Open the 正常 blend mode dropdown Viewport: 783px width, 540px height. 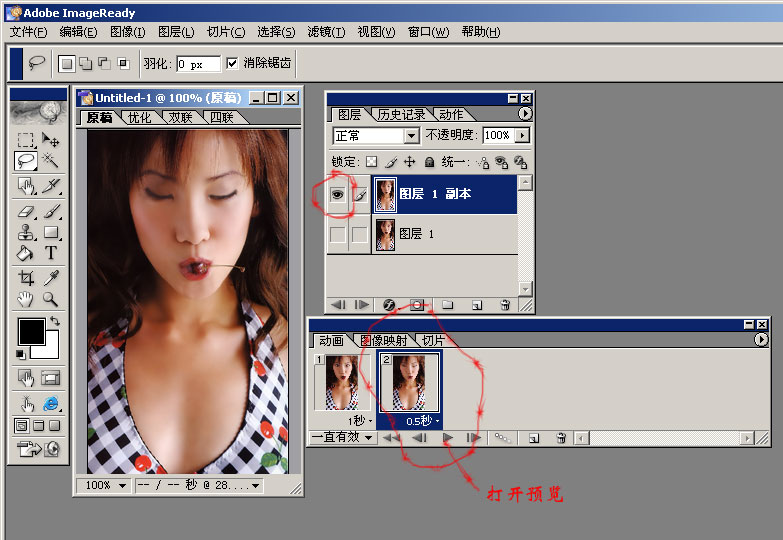pos(410,136)
